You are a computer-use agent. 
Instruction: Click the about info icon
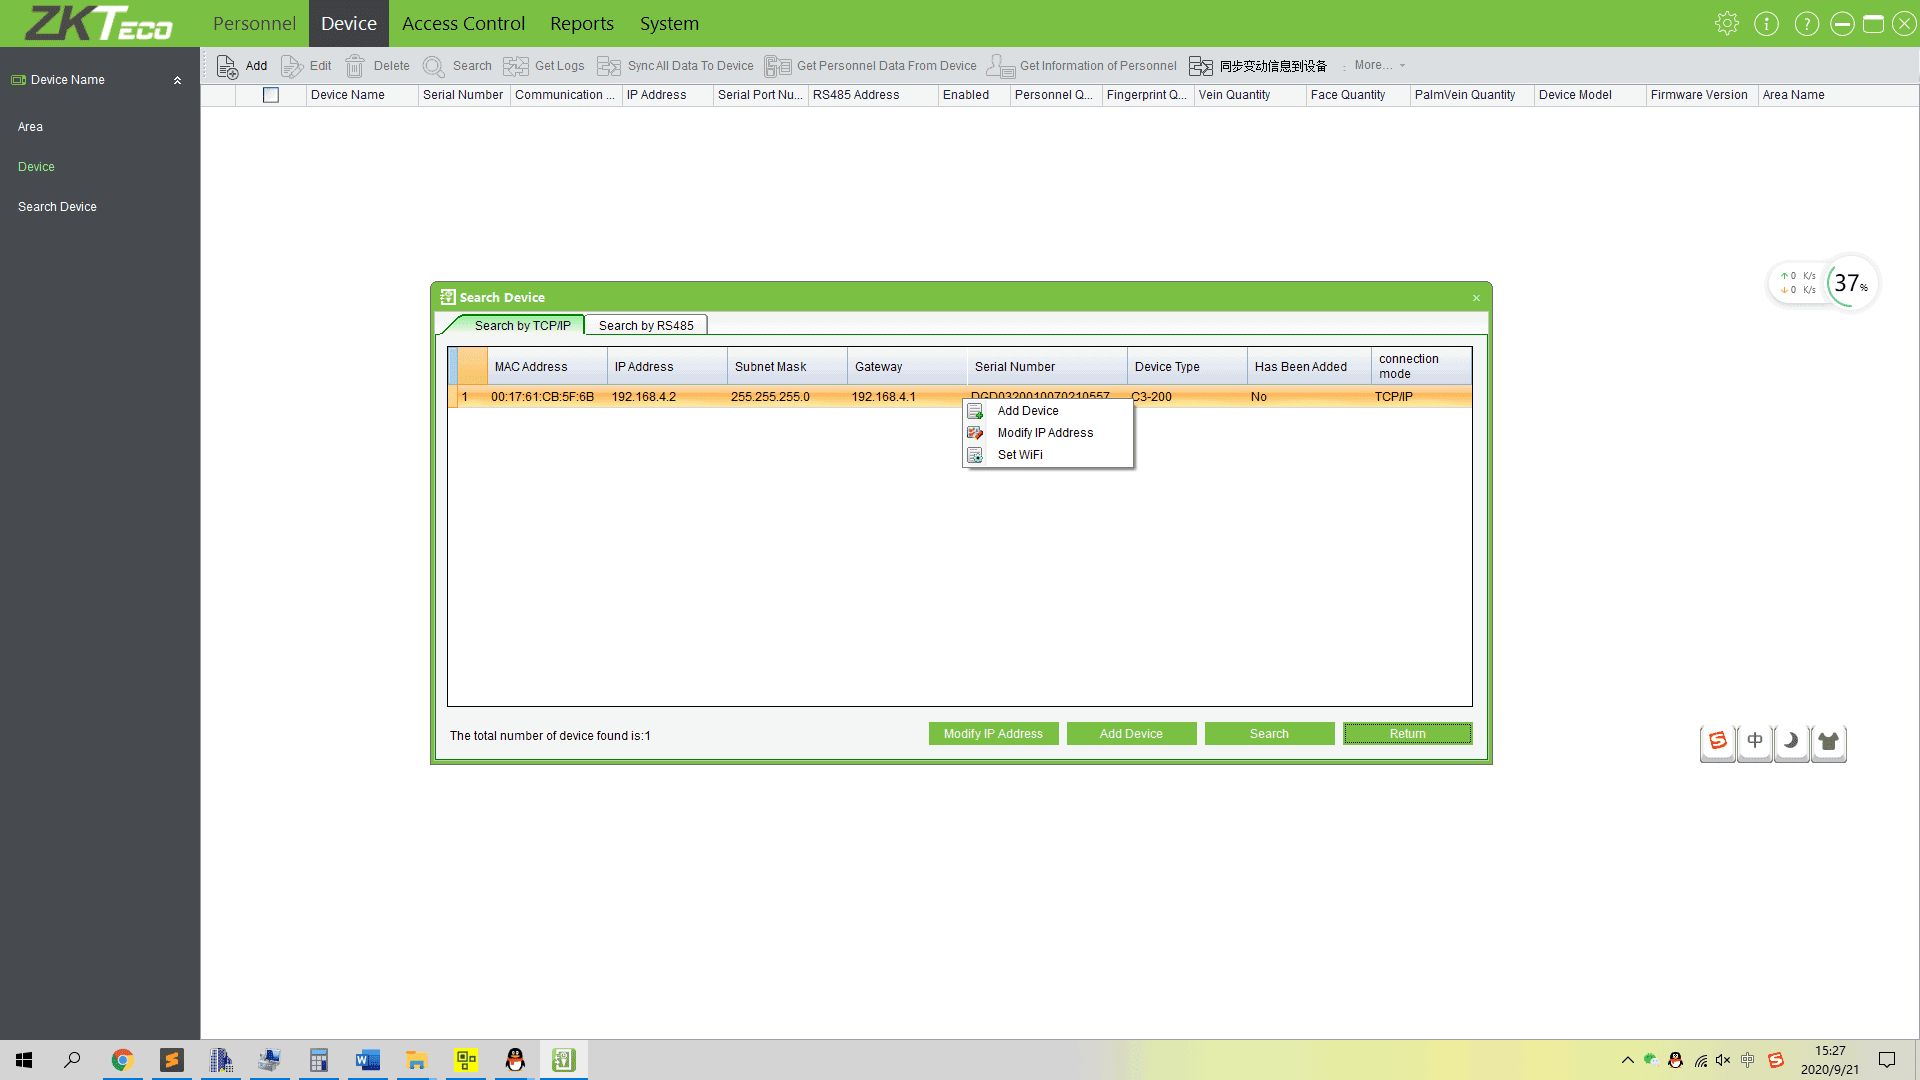[x=1767, y=23]
